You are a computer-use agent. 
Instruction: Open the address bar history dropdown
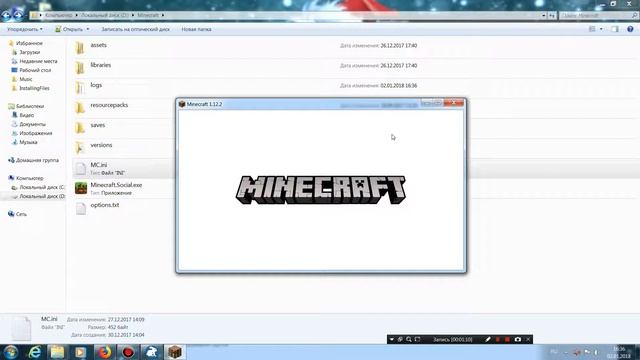[x=544, y=16]
